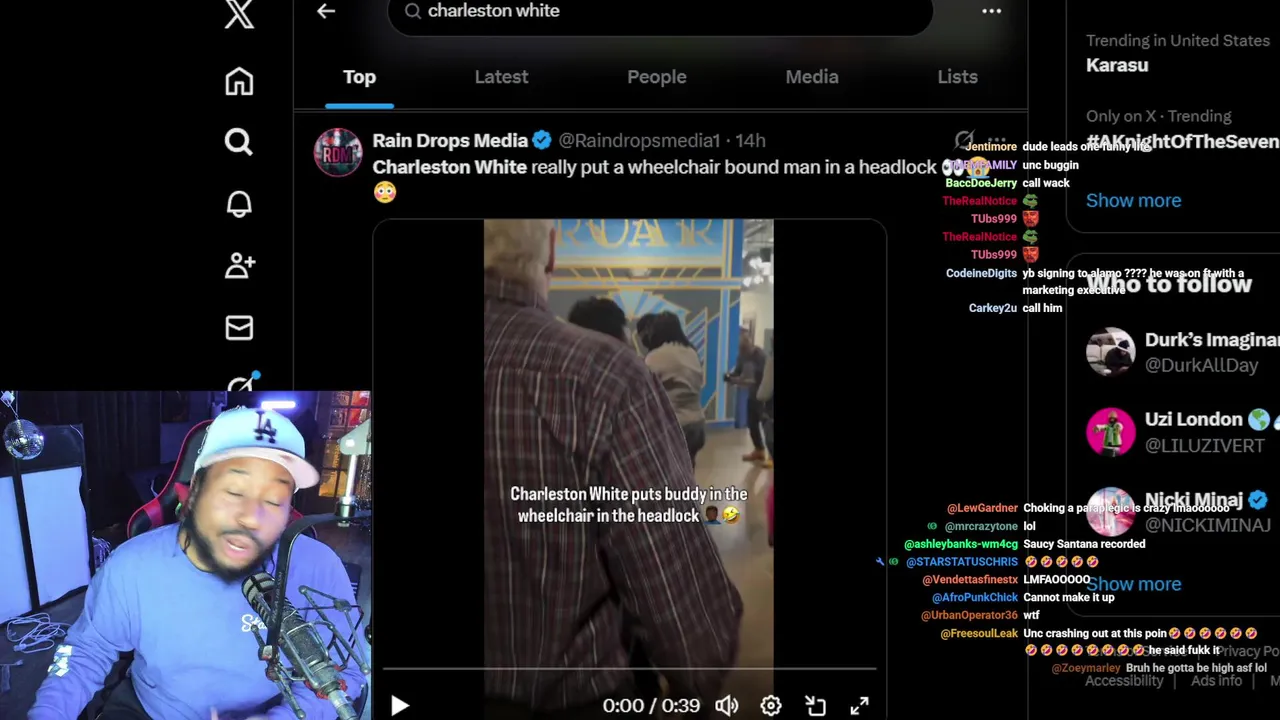Click the Accessibility footer link
The height and width of the screenshot is (720, 1280).
pyautogui.click(x=1124, y=681)
